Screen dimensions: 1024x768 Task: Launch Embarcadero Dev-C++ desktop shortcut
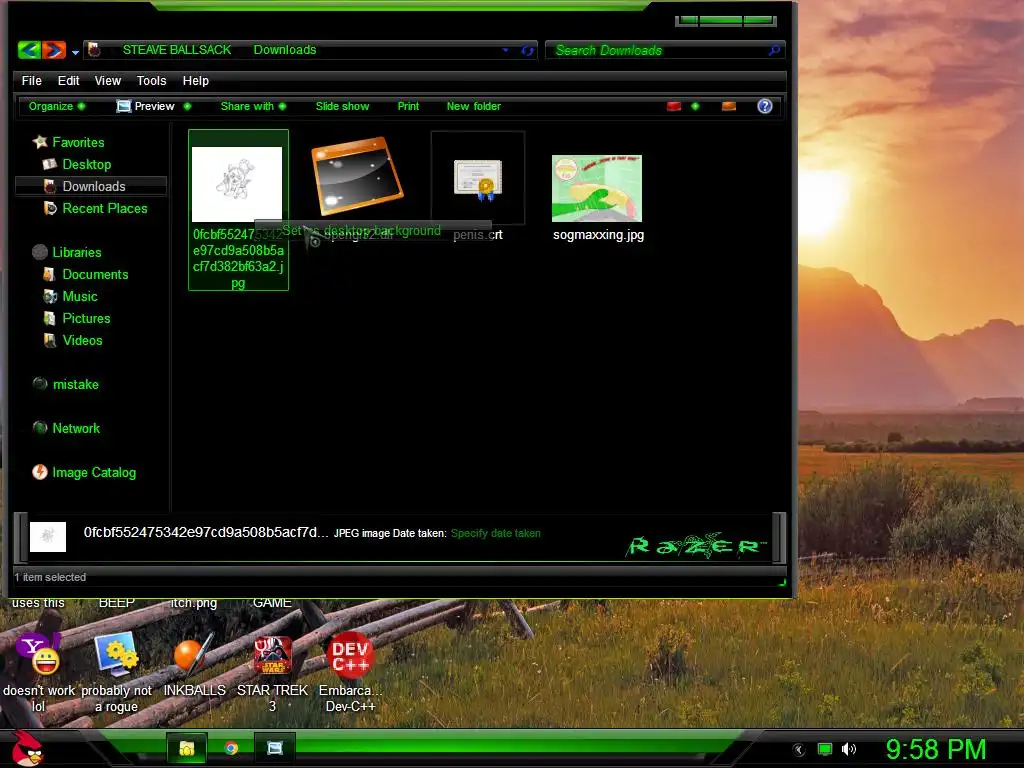click(x=351, y=655)
